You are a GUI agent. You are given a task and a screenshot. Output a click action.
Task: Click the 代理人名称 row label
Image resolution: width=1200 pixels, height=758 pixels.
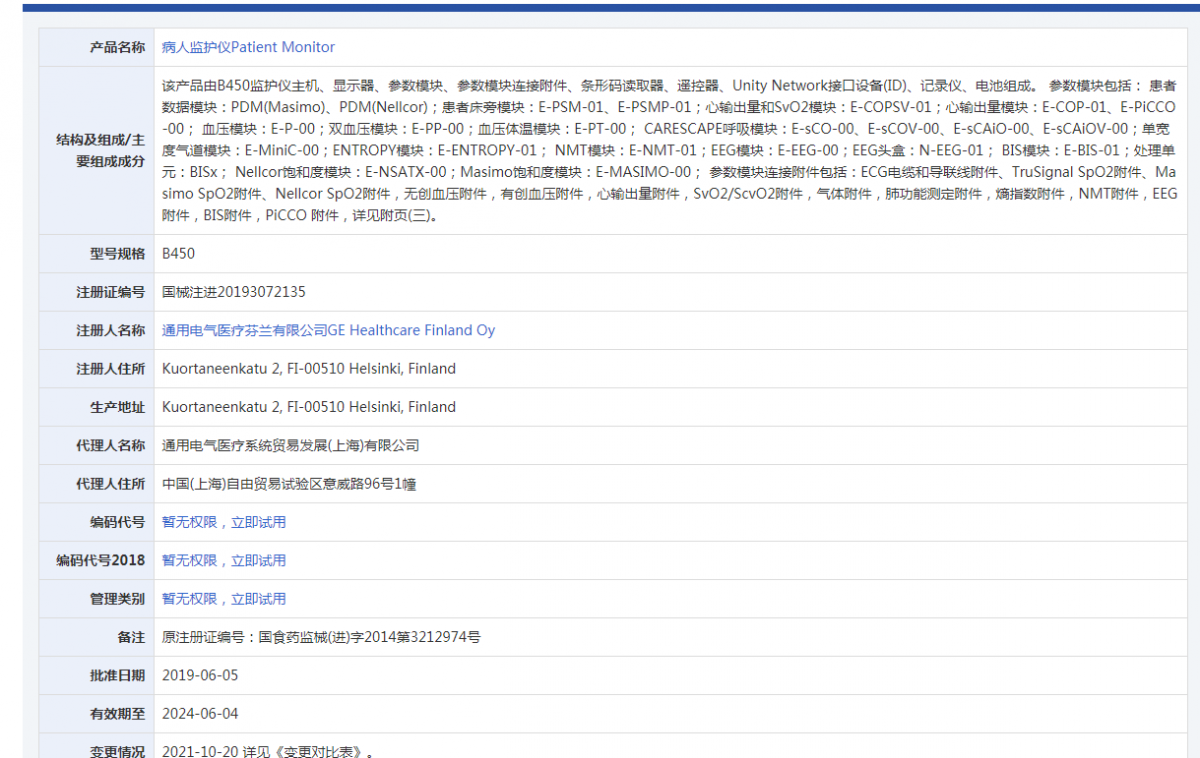tap(110, 445)
